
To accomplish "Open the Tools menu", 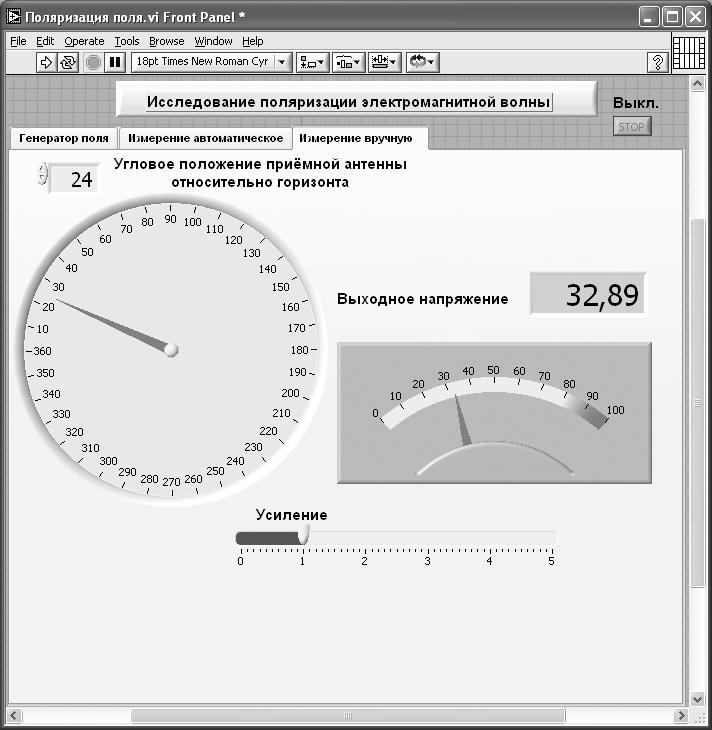I will point(127,41).
